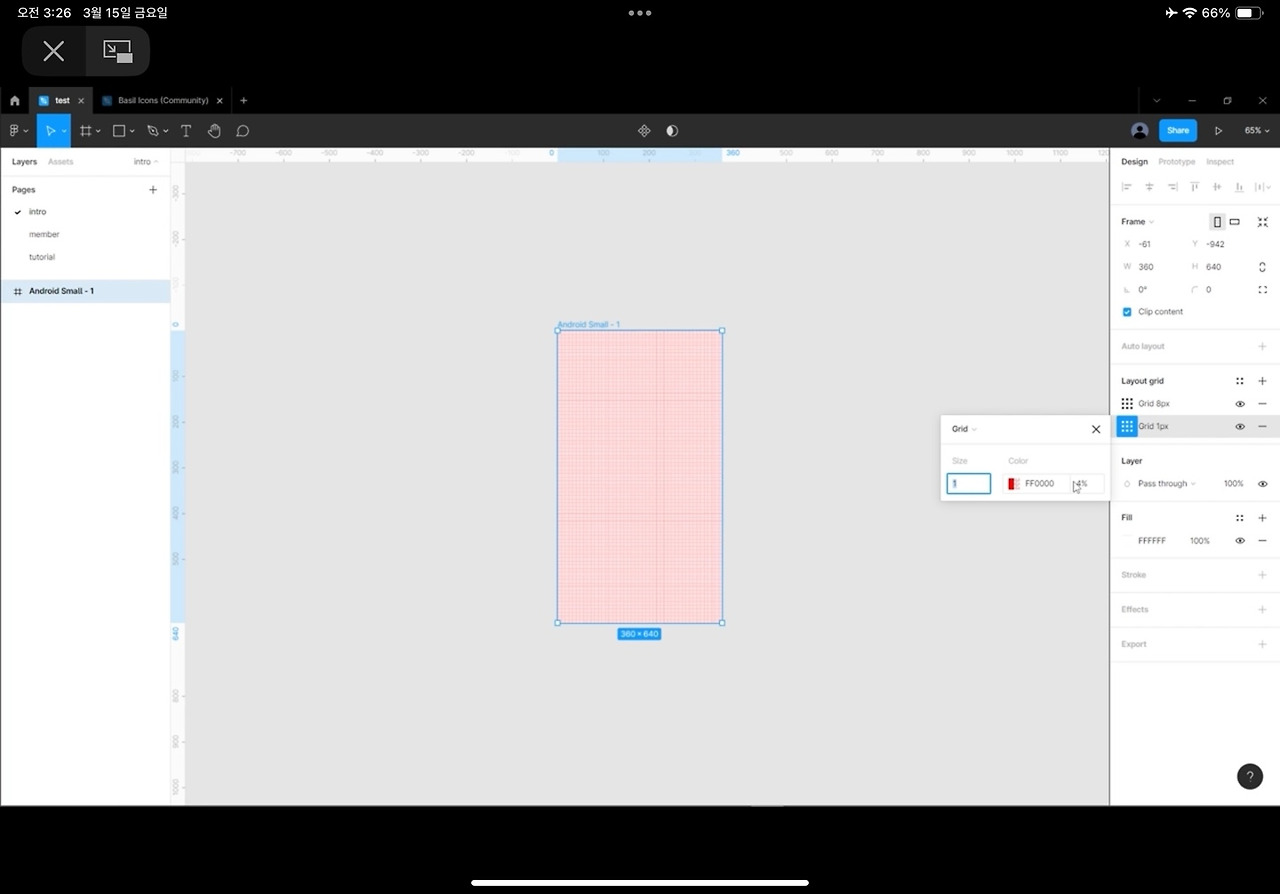Image resolution: width=1280 pixels, height=894 pixels.
Task: Open the Figma main menu
Action: 18,131
